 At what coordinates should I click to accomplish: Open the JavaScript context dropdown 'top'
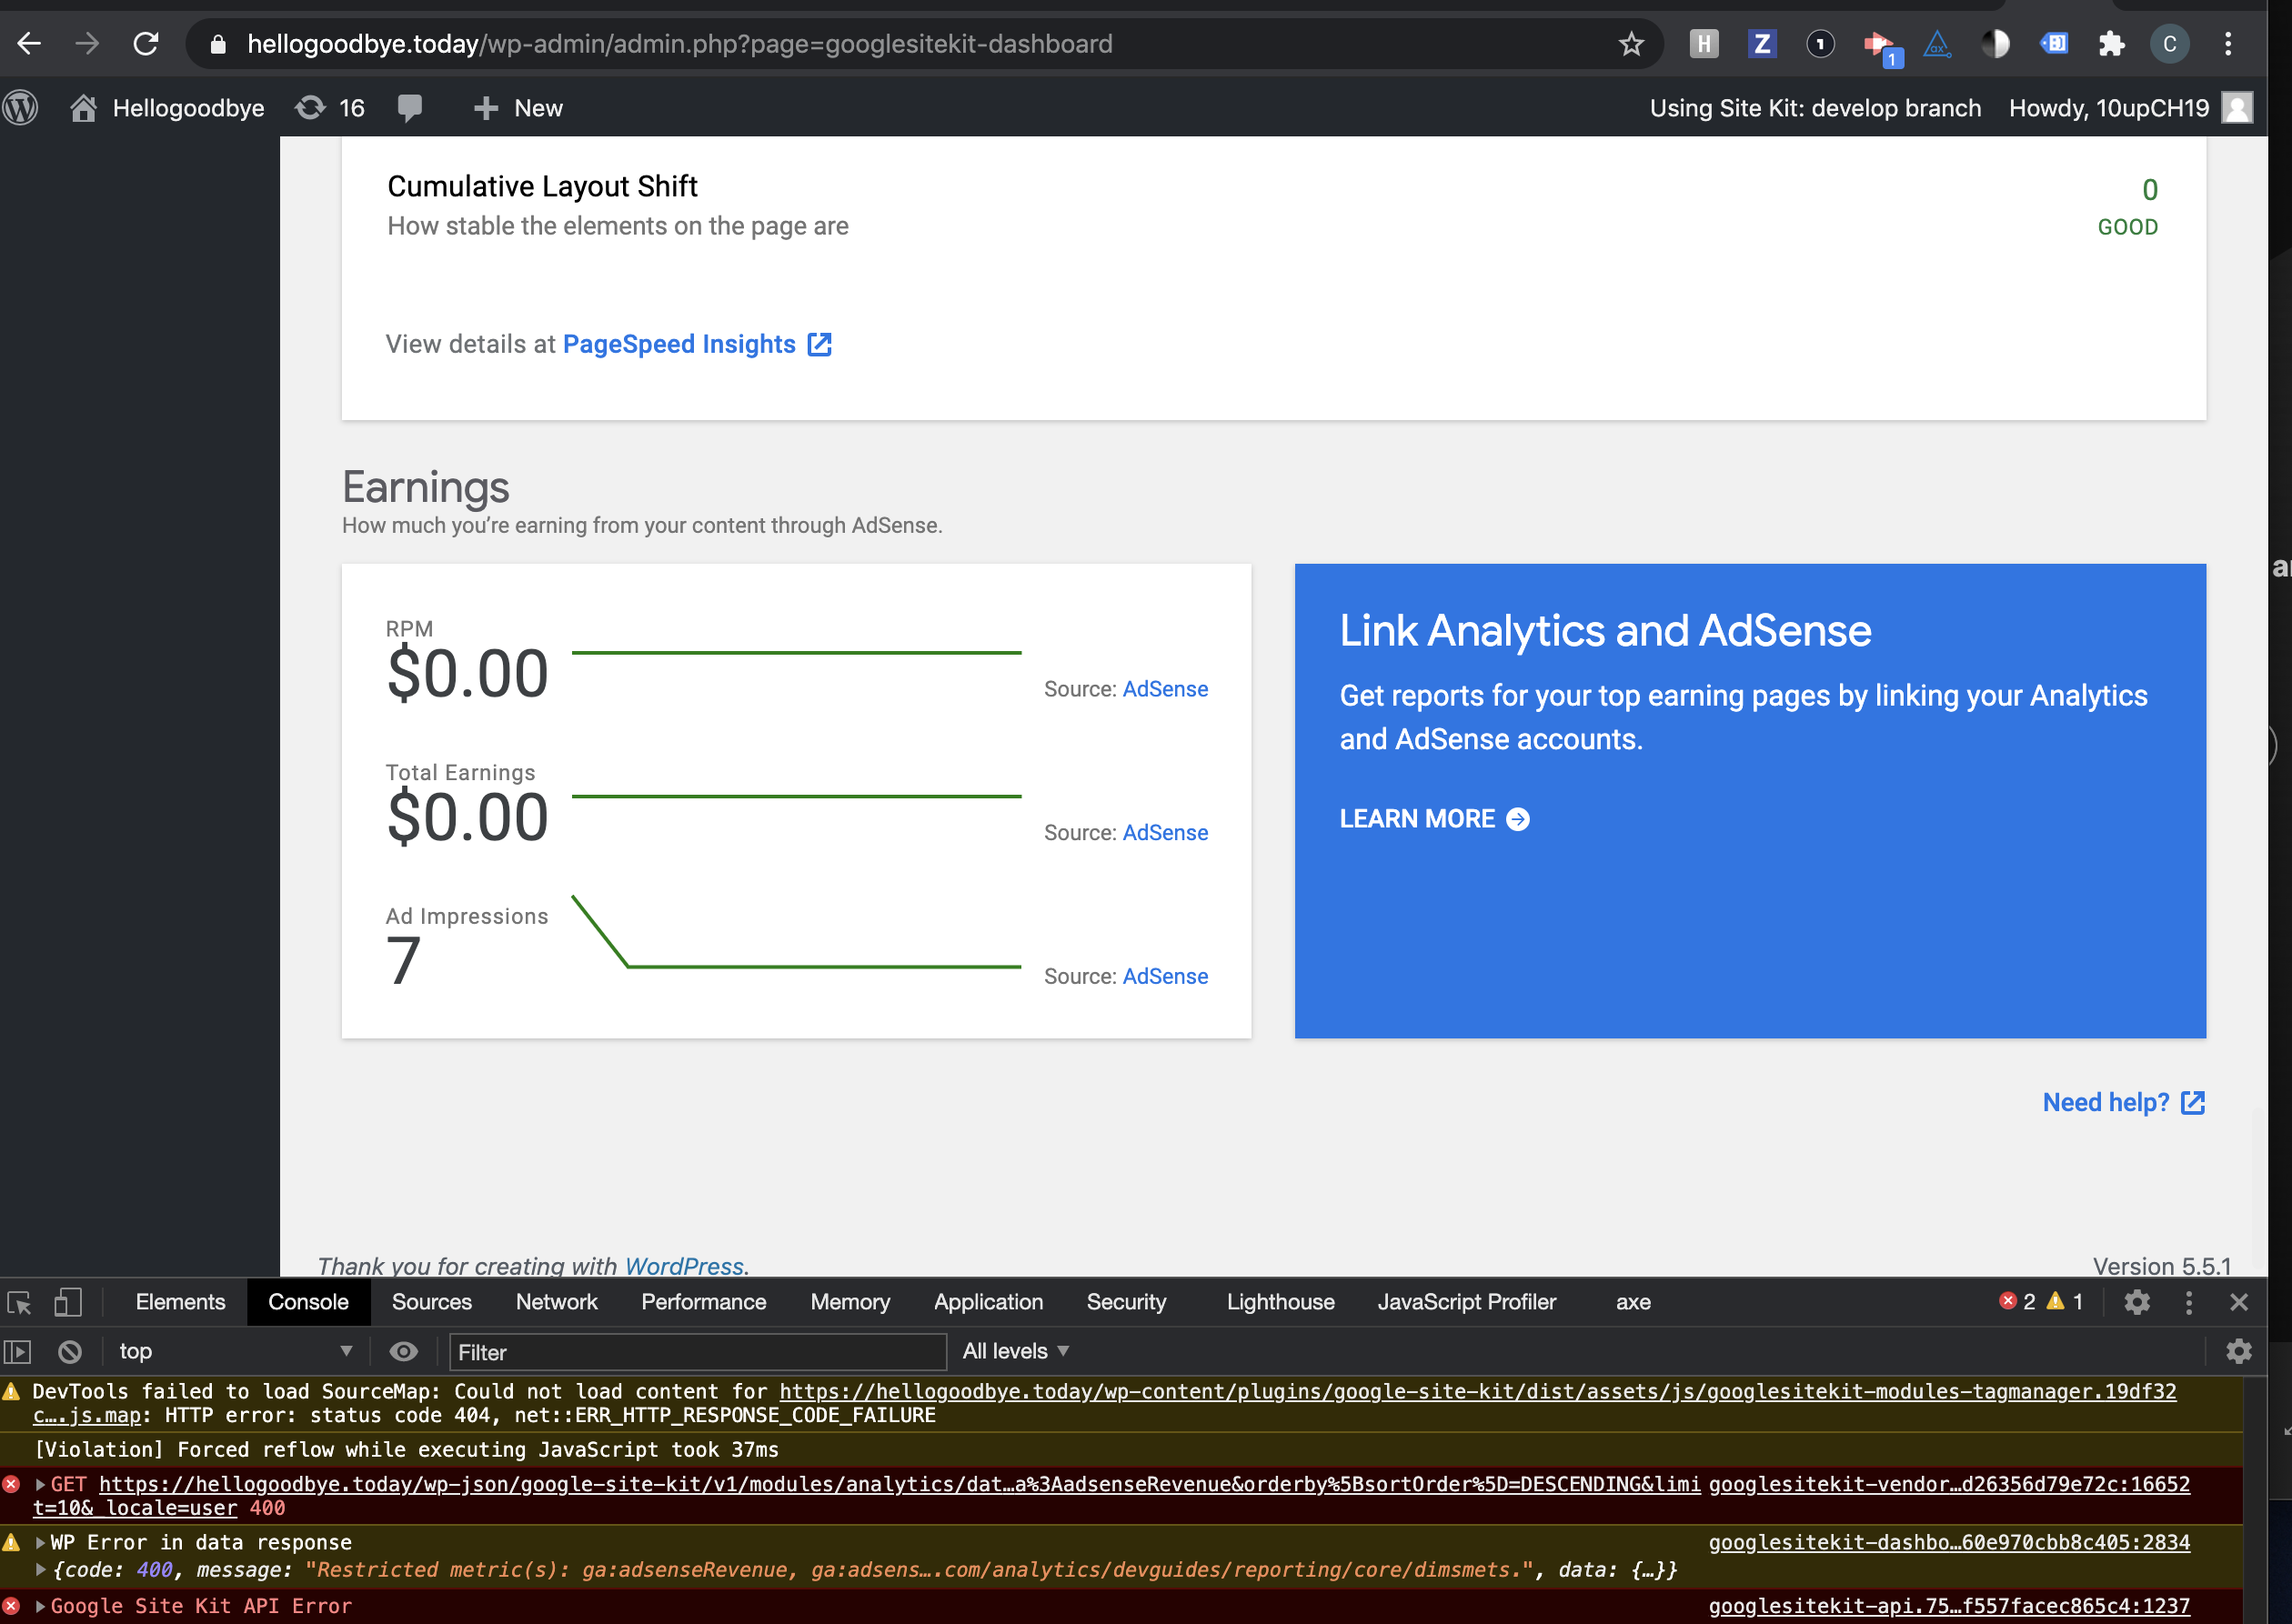click(x=235, y=1352)
